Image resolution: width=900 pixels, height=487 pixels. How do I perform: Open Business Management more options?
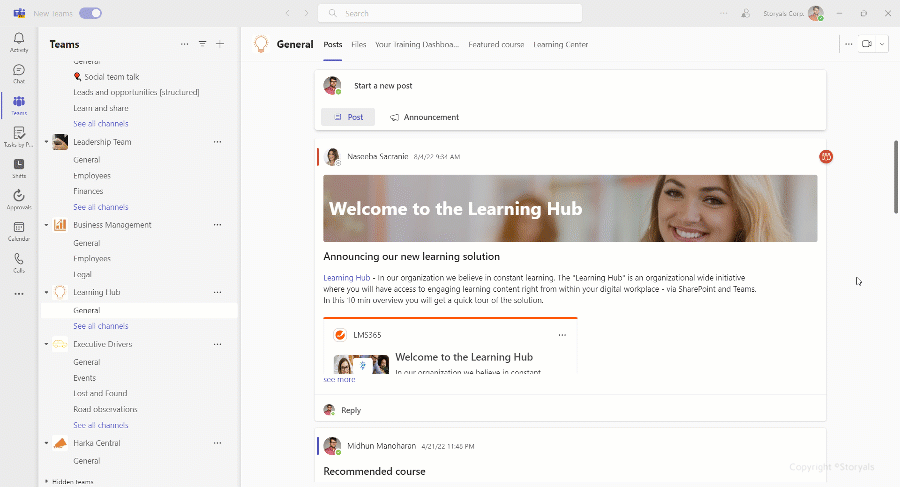coord(218,225)
